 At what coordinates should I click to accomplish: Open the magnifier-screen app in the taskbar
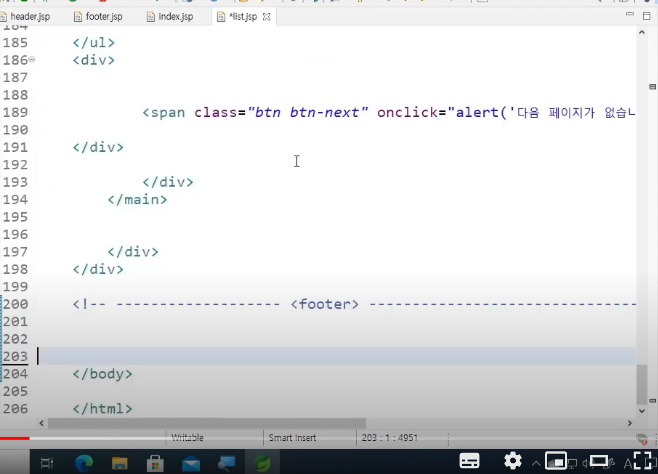click(x=227, y=463)
